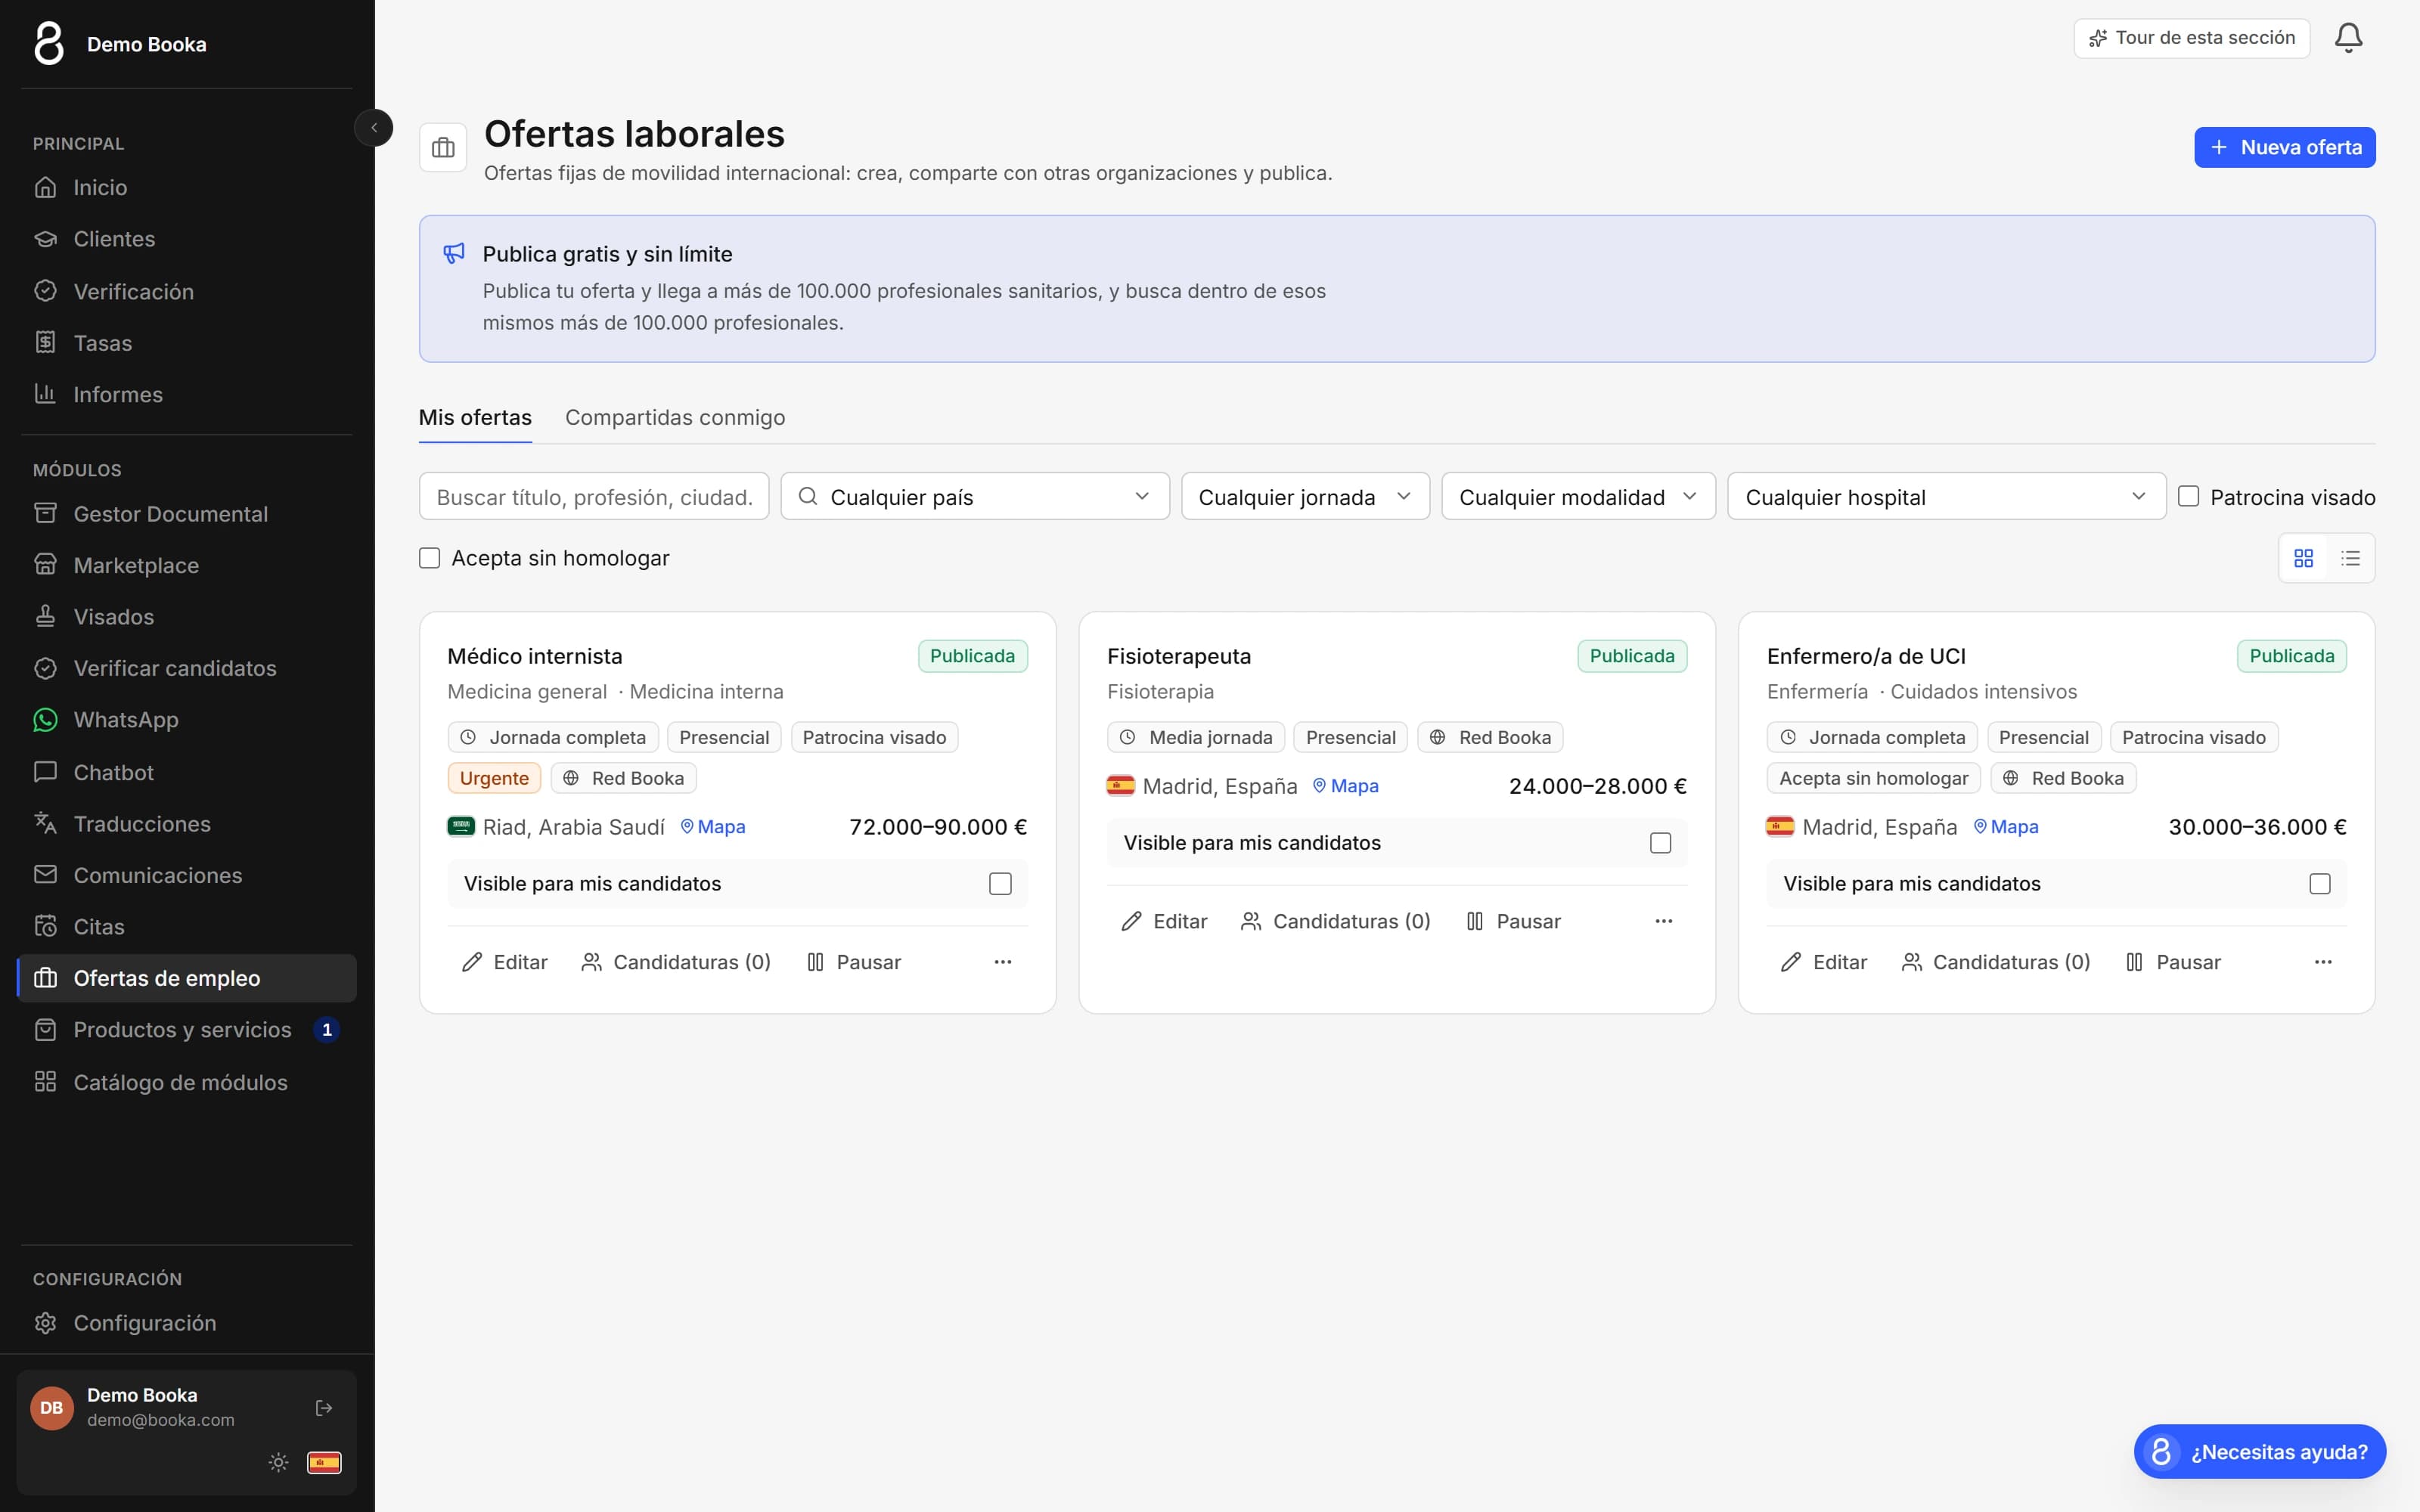Image resolution: width=2420 pixels, height=1512 pixels.
Task: Pause the Médico internista offer
Action: click(853, 962)
